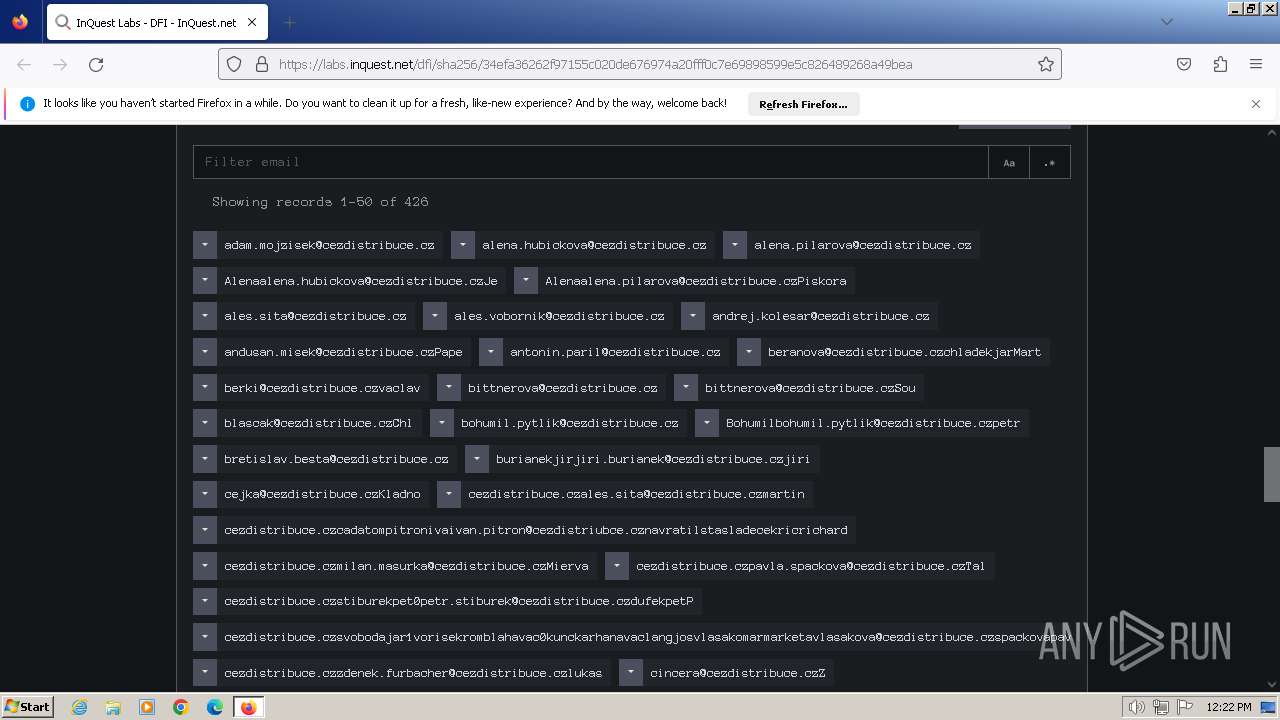The height and width of the screenshot is (720, 1280).
Task: Bookmark this page with star icon
Action: tap(1046, 64)
